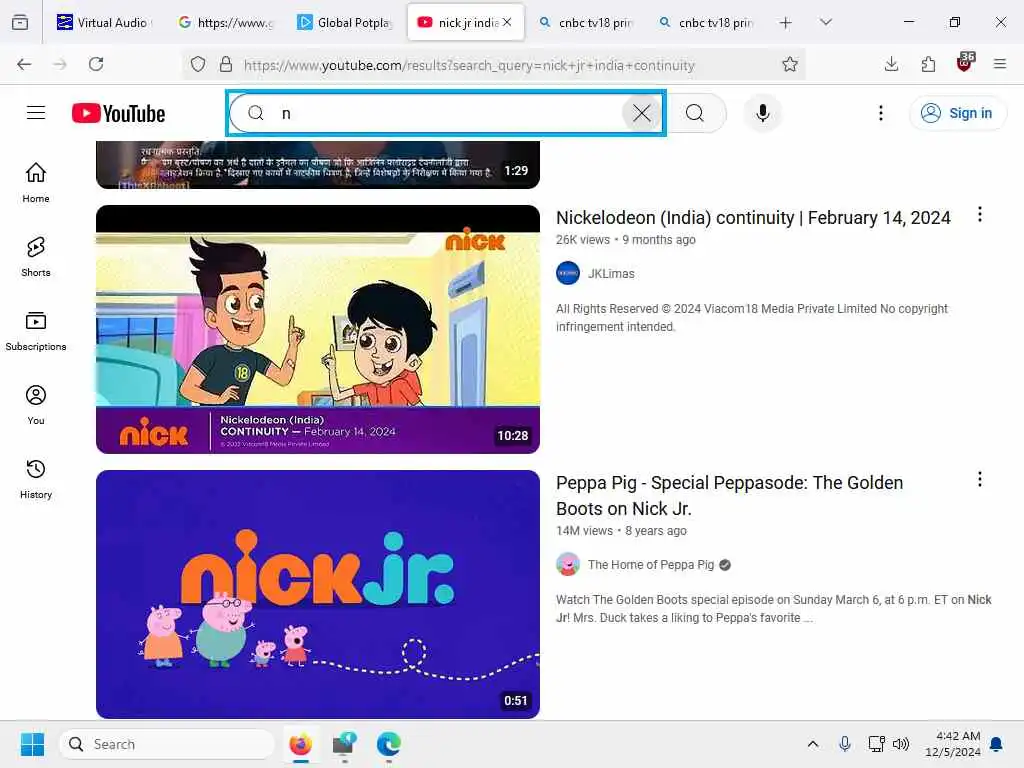
Task: Open a new browser tab
Action: (x=785, y=22)
